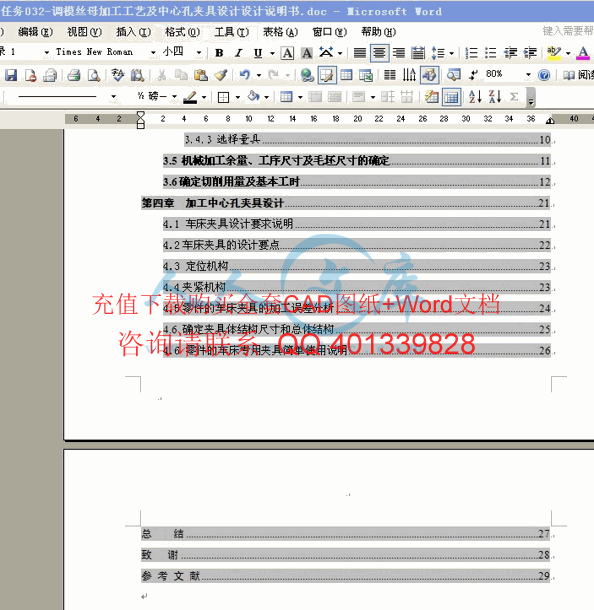Screen dimensions: 594x610
Task: Apply the yellow highlight color button
Action: coord(554,53)
